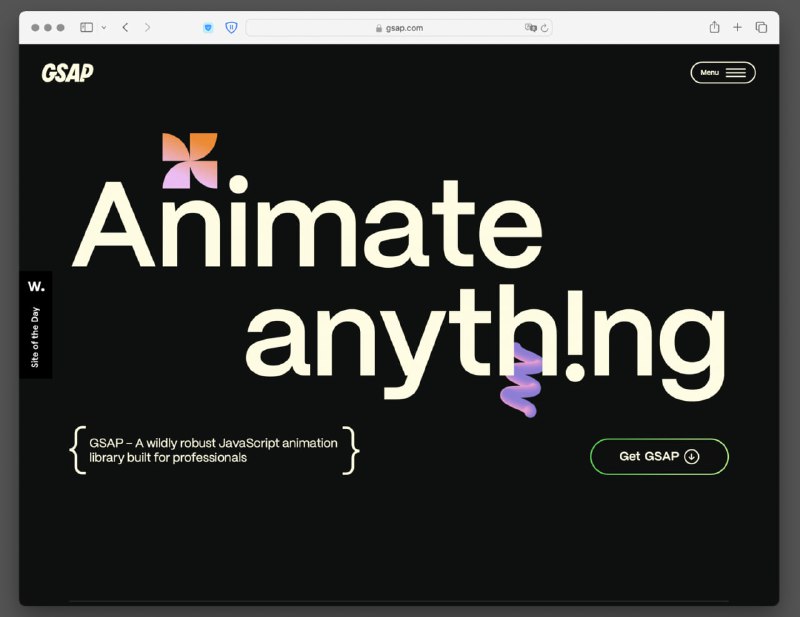Go back with the back arrow
The width and height of the screenshot is (800, 617).
(126, 27)
